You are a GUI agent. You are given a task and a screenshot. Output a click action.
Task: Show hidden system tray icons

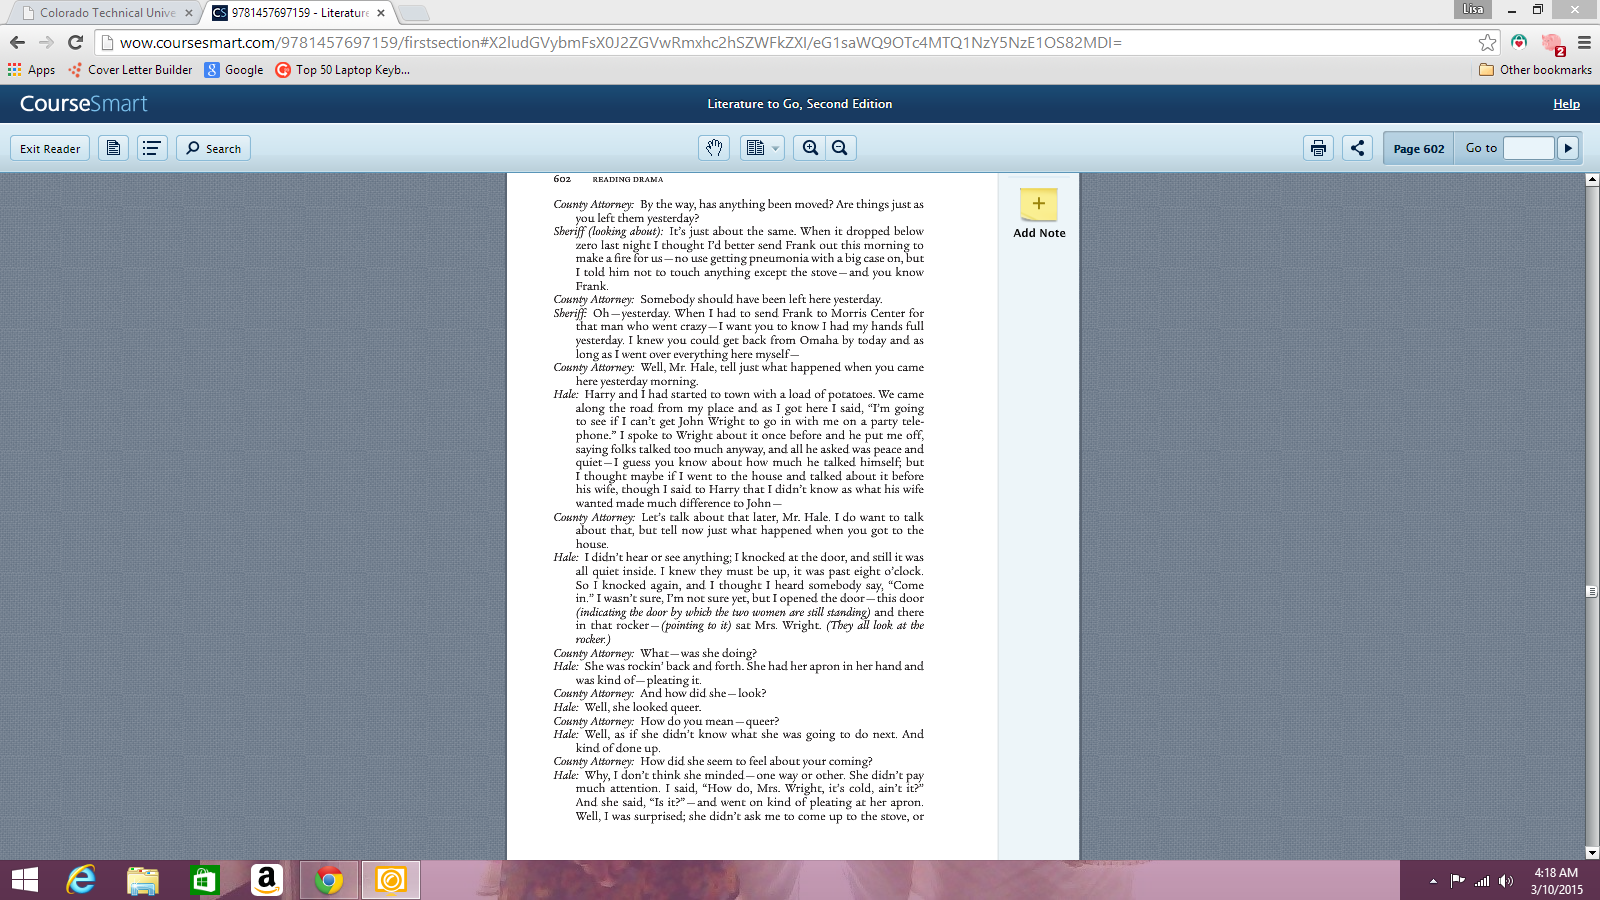1433,881
